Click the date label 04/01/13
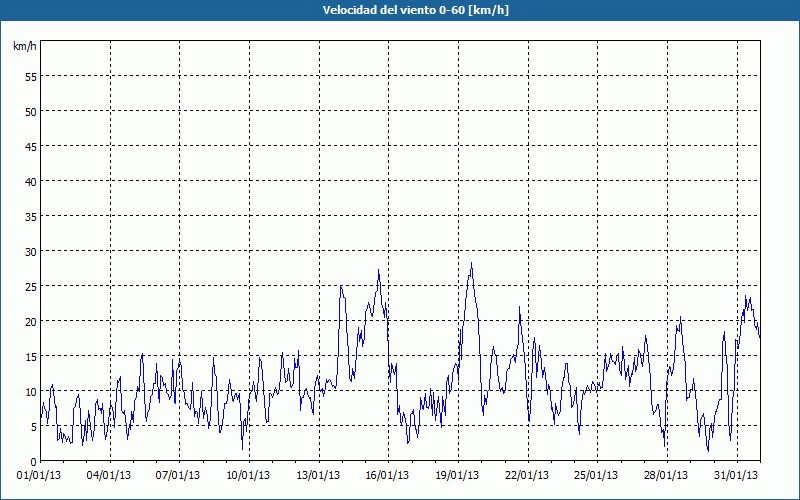The width and height of the screenshot is (800, 500). pyautogui.click(x=109, y=476)
